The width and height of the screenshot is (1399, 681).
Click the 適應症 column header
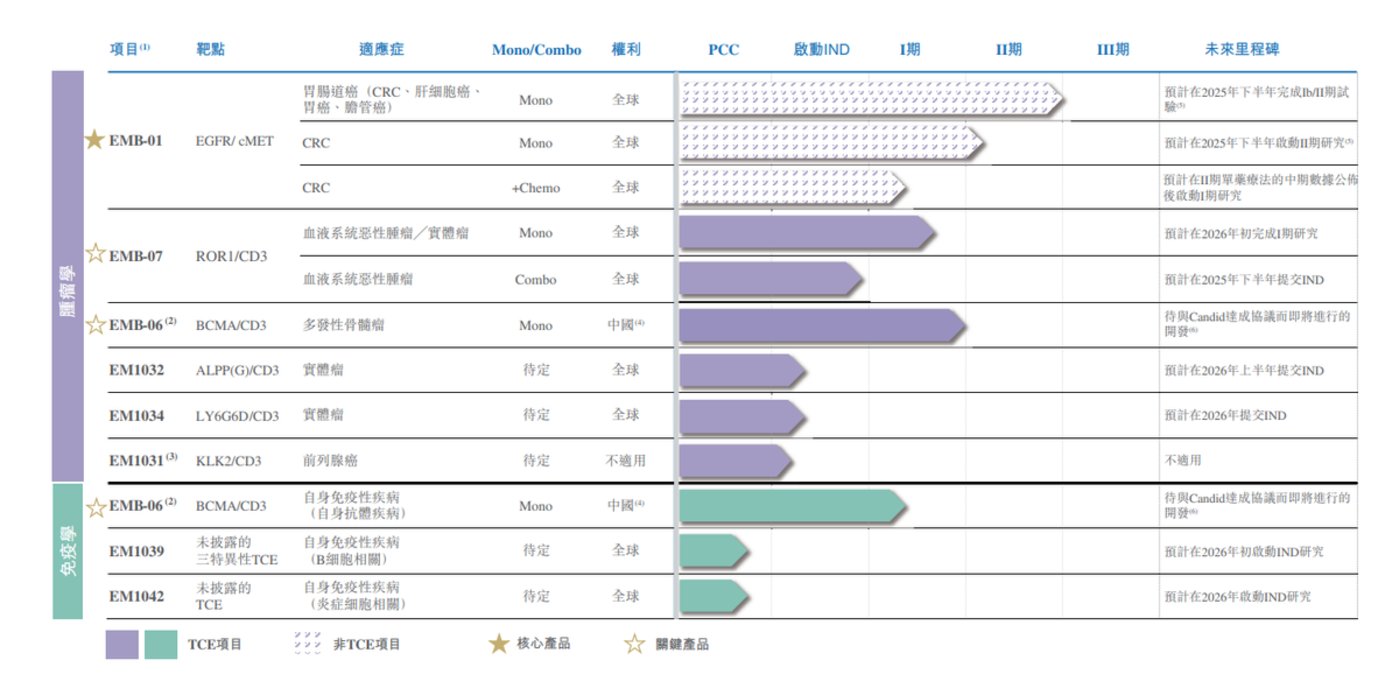(x=381, y=49)
